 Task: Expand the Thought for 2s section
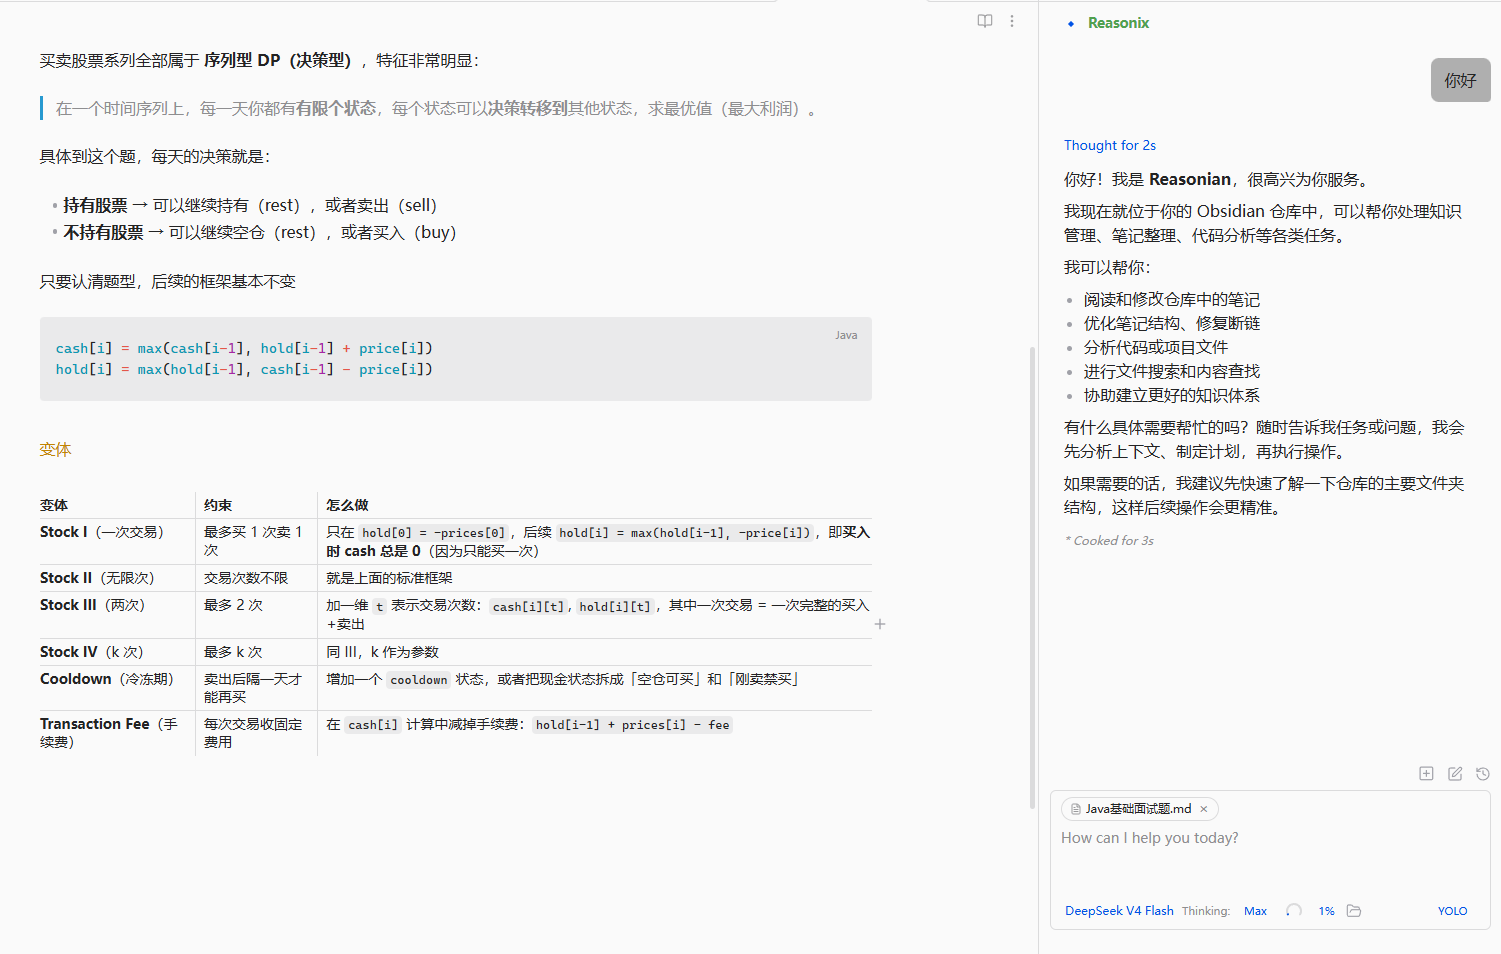point(1109,145)
